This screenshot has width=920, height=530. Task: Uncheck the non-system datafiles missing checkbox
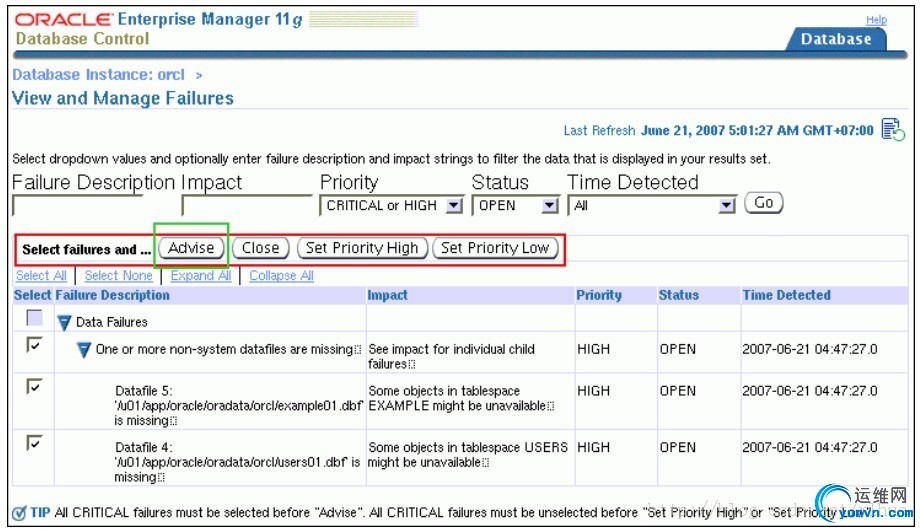(x=35, y=345)
